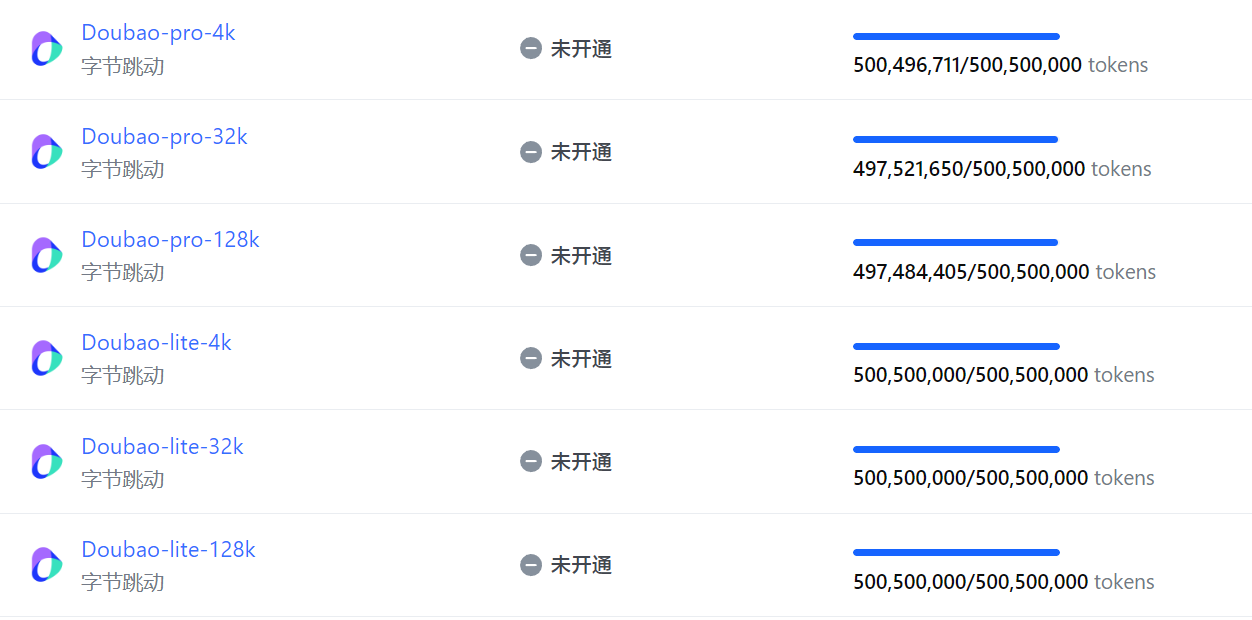Open the Doubao-lite-128k model link

pyautogui.click(x=168, y=550)
